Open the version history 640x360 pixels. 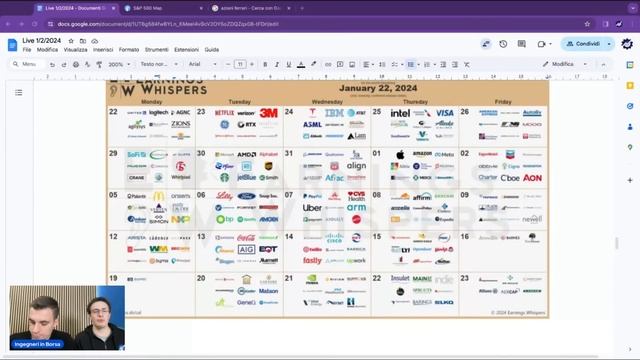pos(503,44)
